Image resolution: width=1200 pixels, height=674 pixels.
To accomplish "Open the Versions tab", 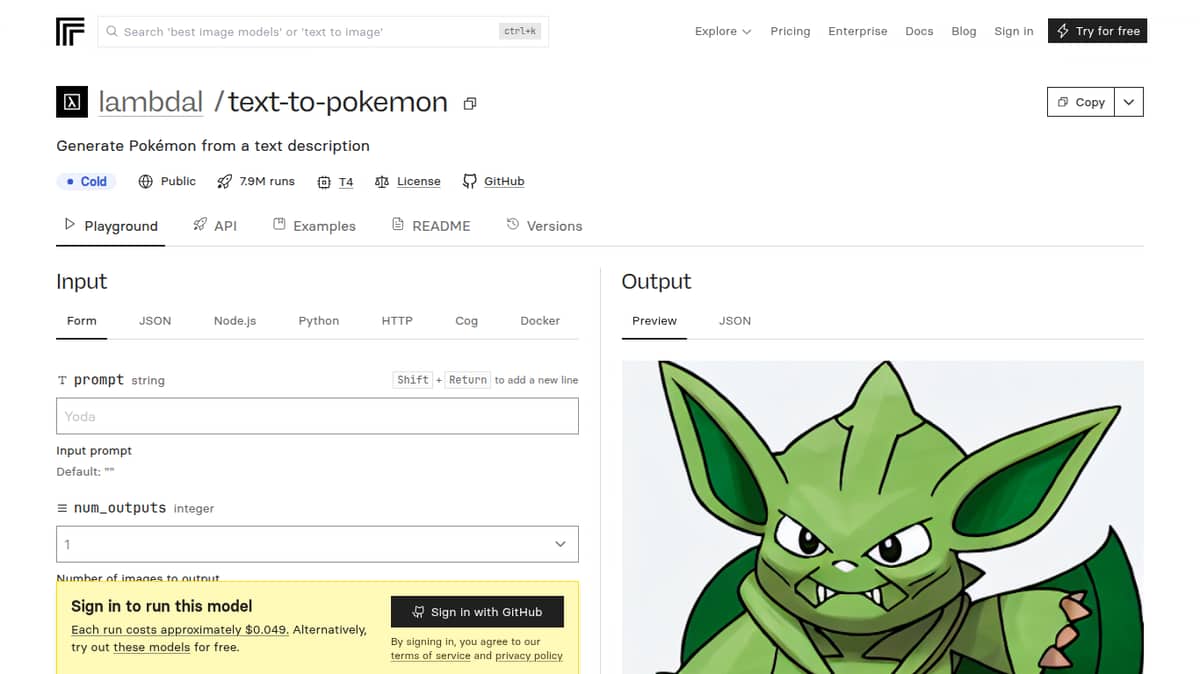I will pyautogui.click(x=544, y=226).
